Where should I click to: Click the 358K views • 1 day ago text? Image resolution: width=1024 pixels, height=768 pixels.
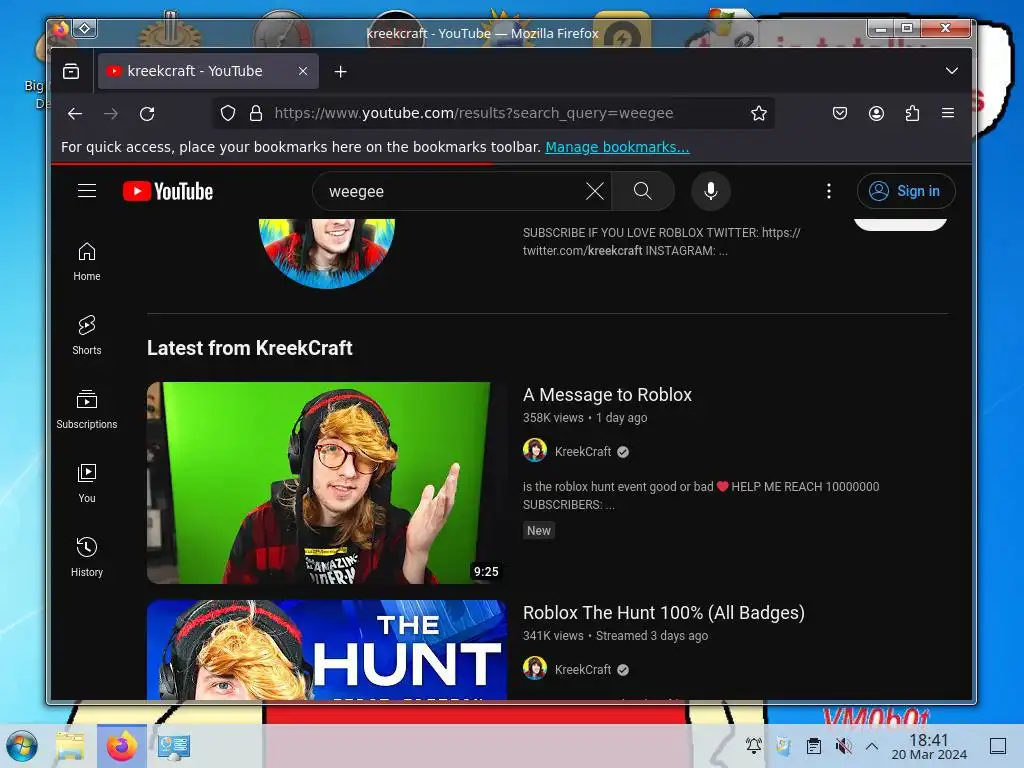[585, 418]
